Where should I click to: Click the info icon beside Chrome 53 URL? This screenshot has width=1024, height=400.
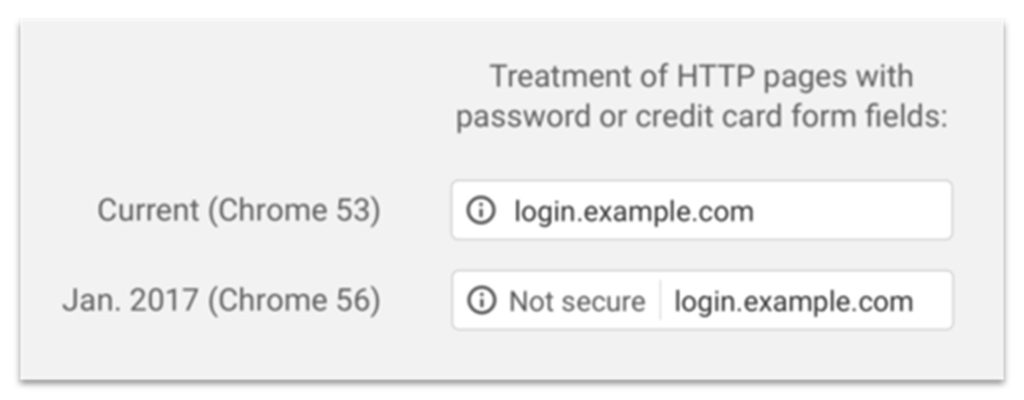pos(481,211)
